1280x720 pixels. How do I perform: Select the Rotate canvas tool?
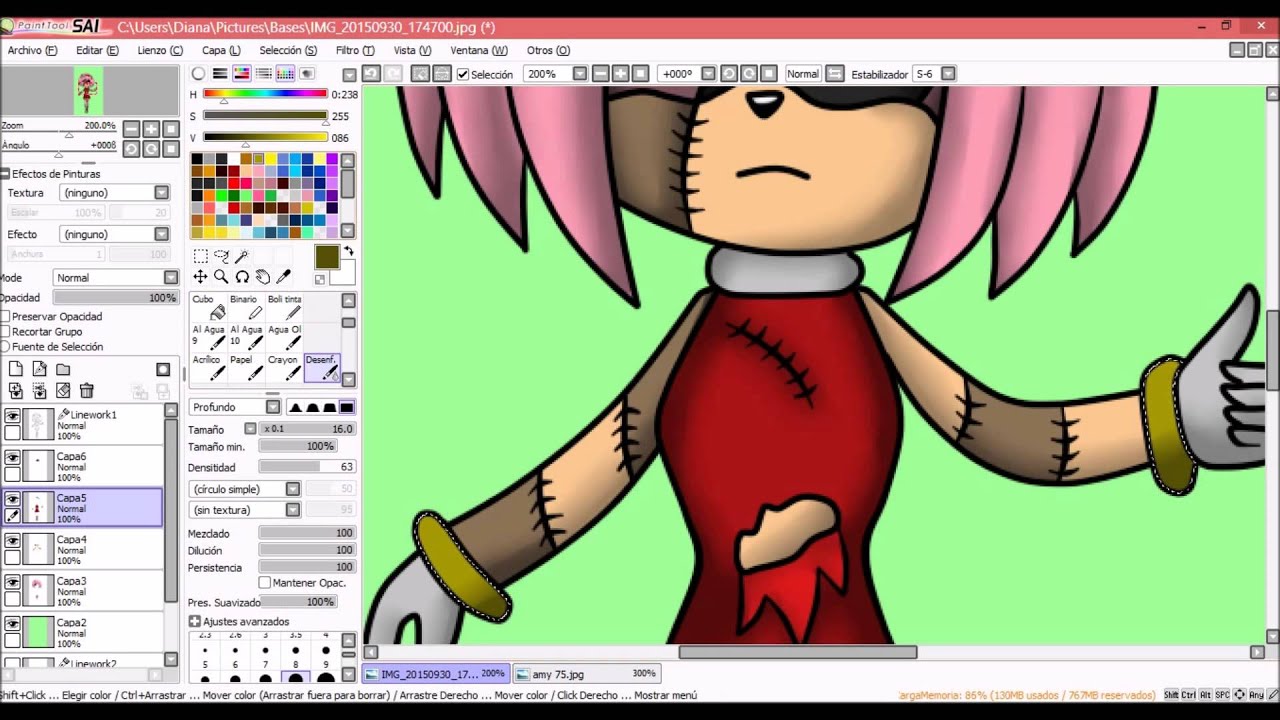(242, 277)
